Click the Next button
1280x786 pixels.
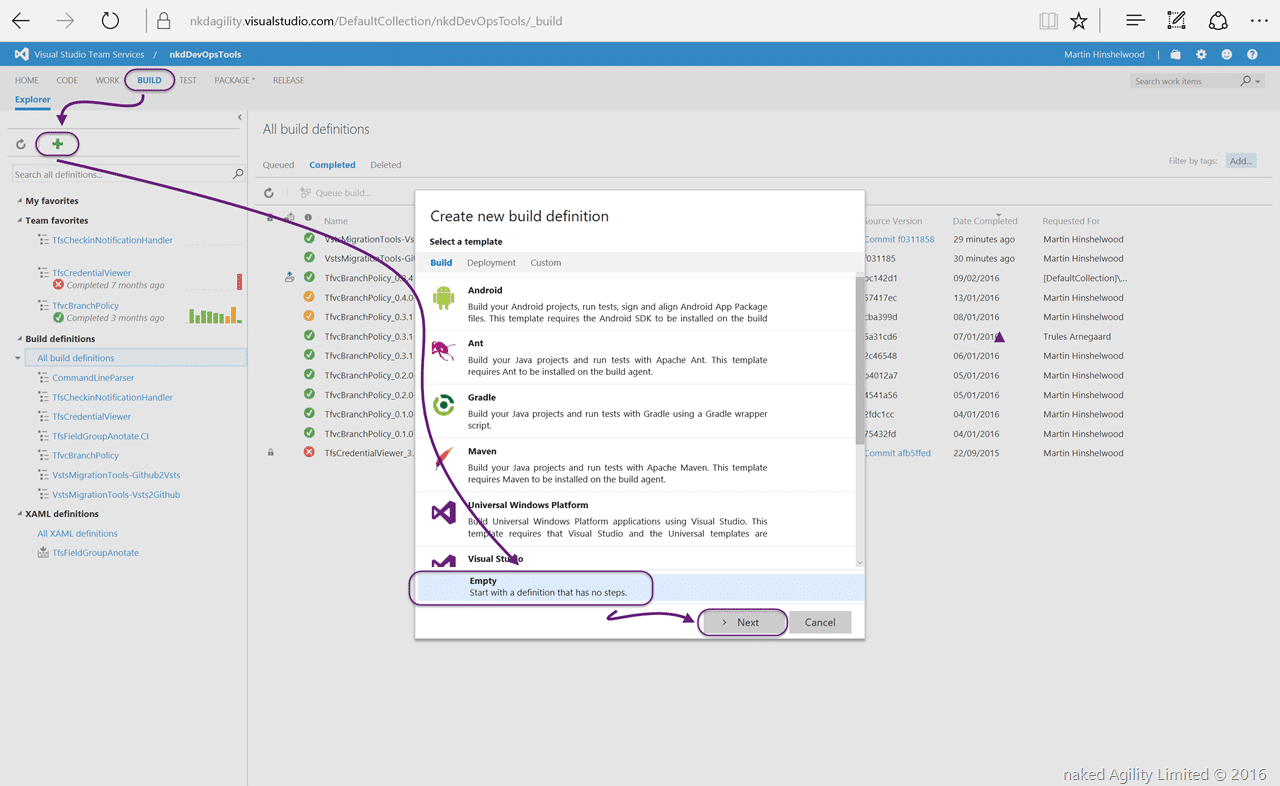(x=742, y=622)
